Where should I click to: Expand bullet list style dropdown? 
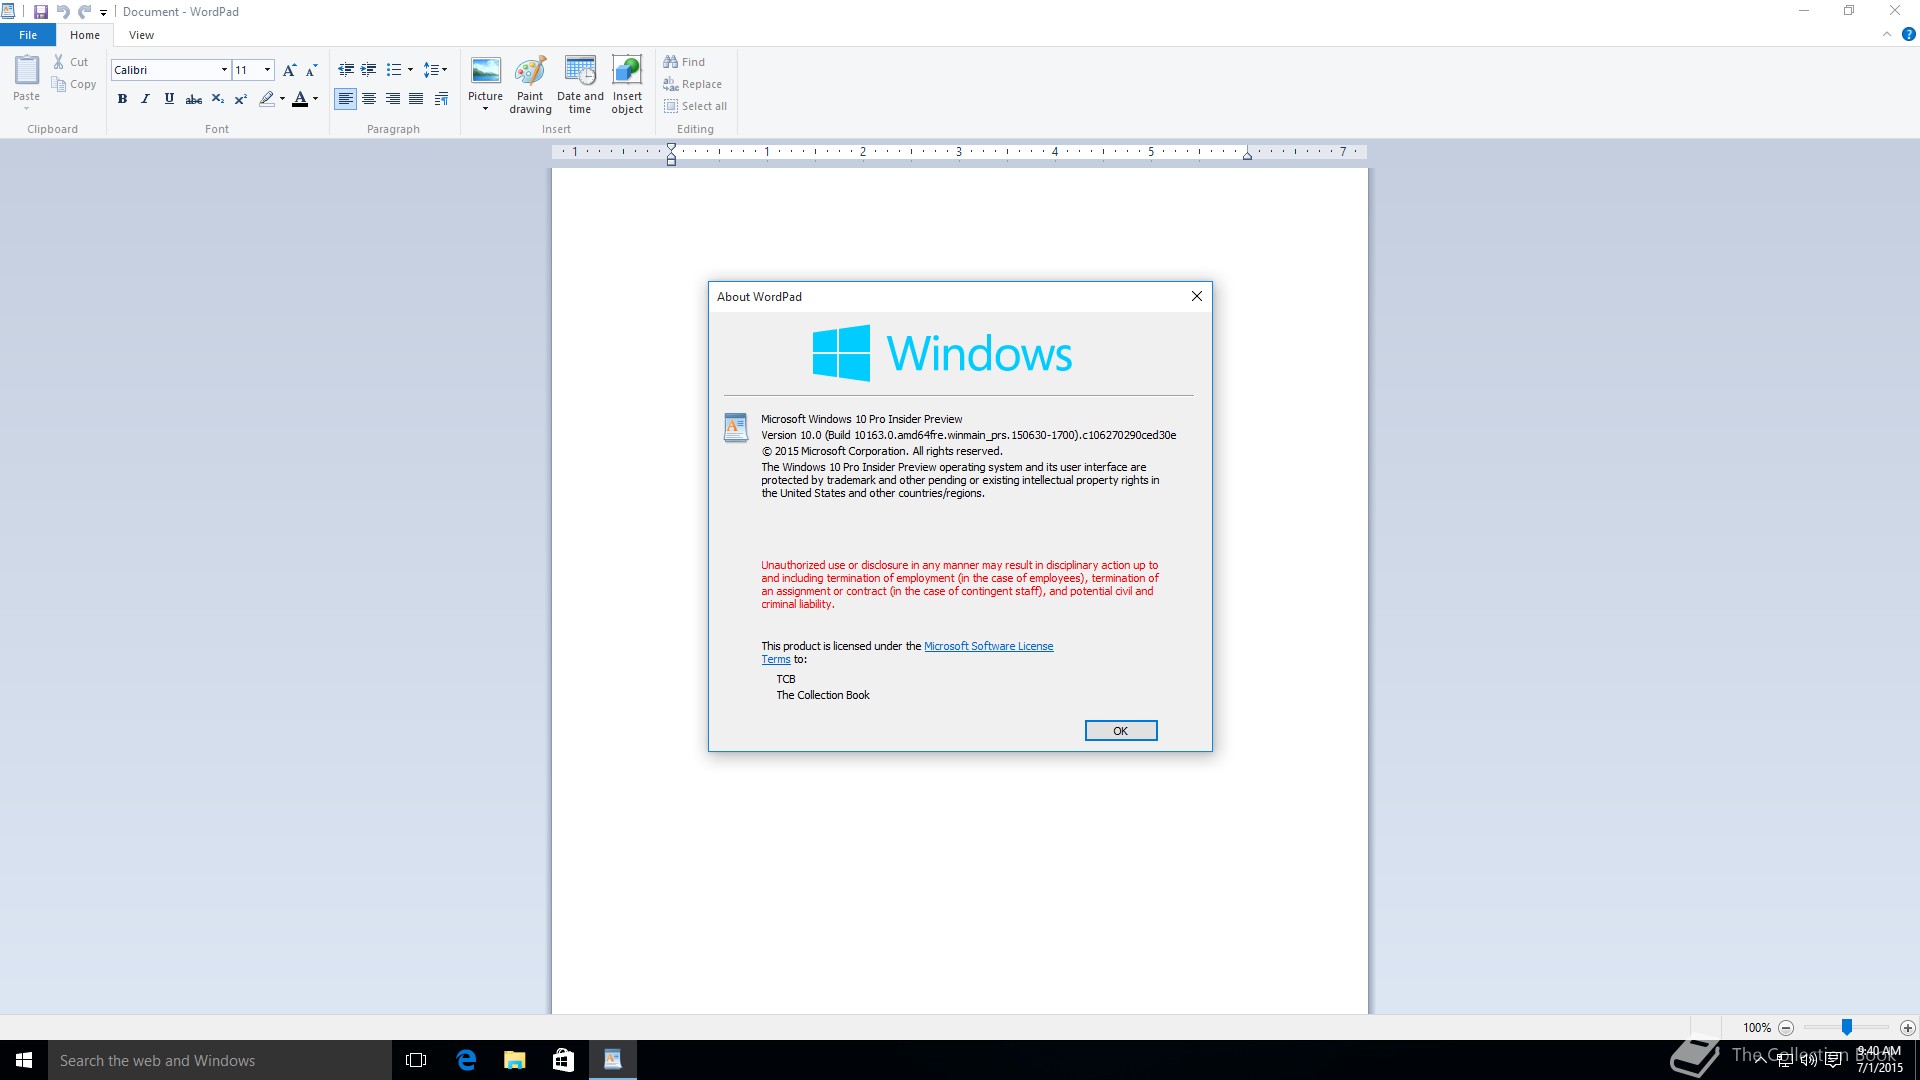point(410,70)
